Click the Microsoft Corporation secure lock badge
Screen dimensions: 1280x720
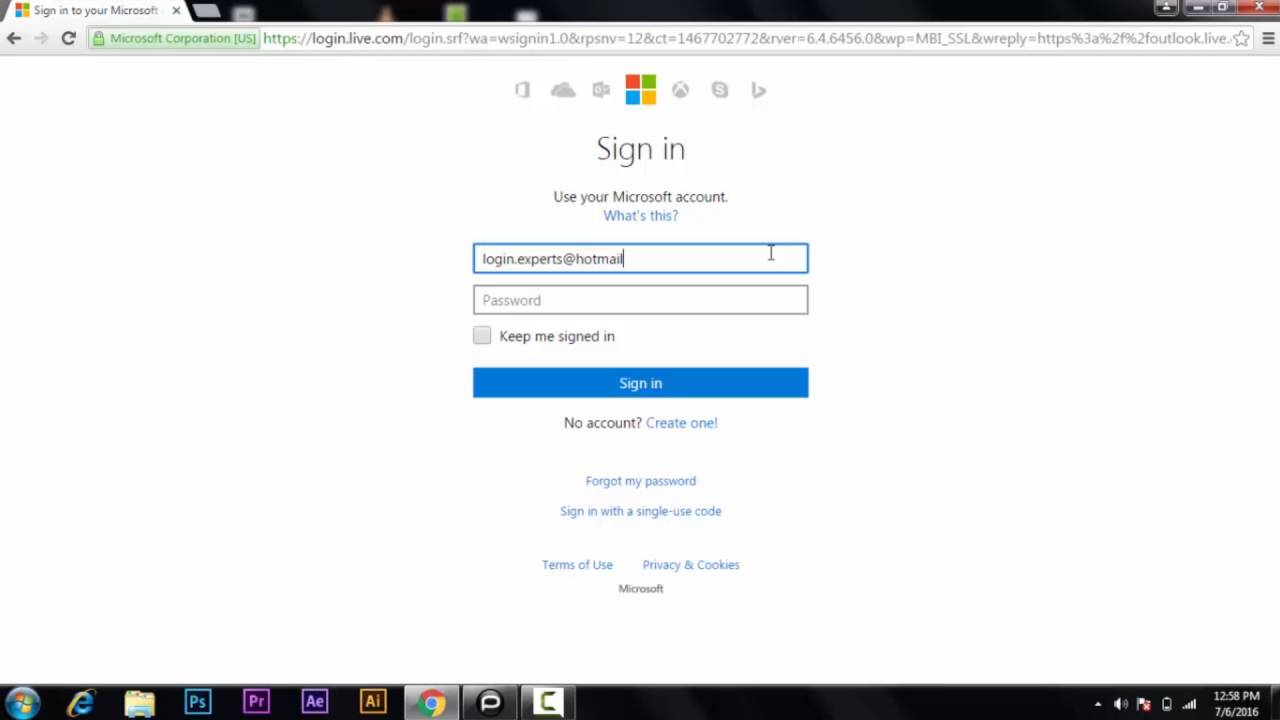pos(175,38)
